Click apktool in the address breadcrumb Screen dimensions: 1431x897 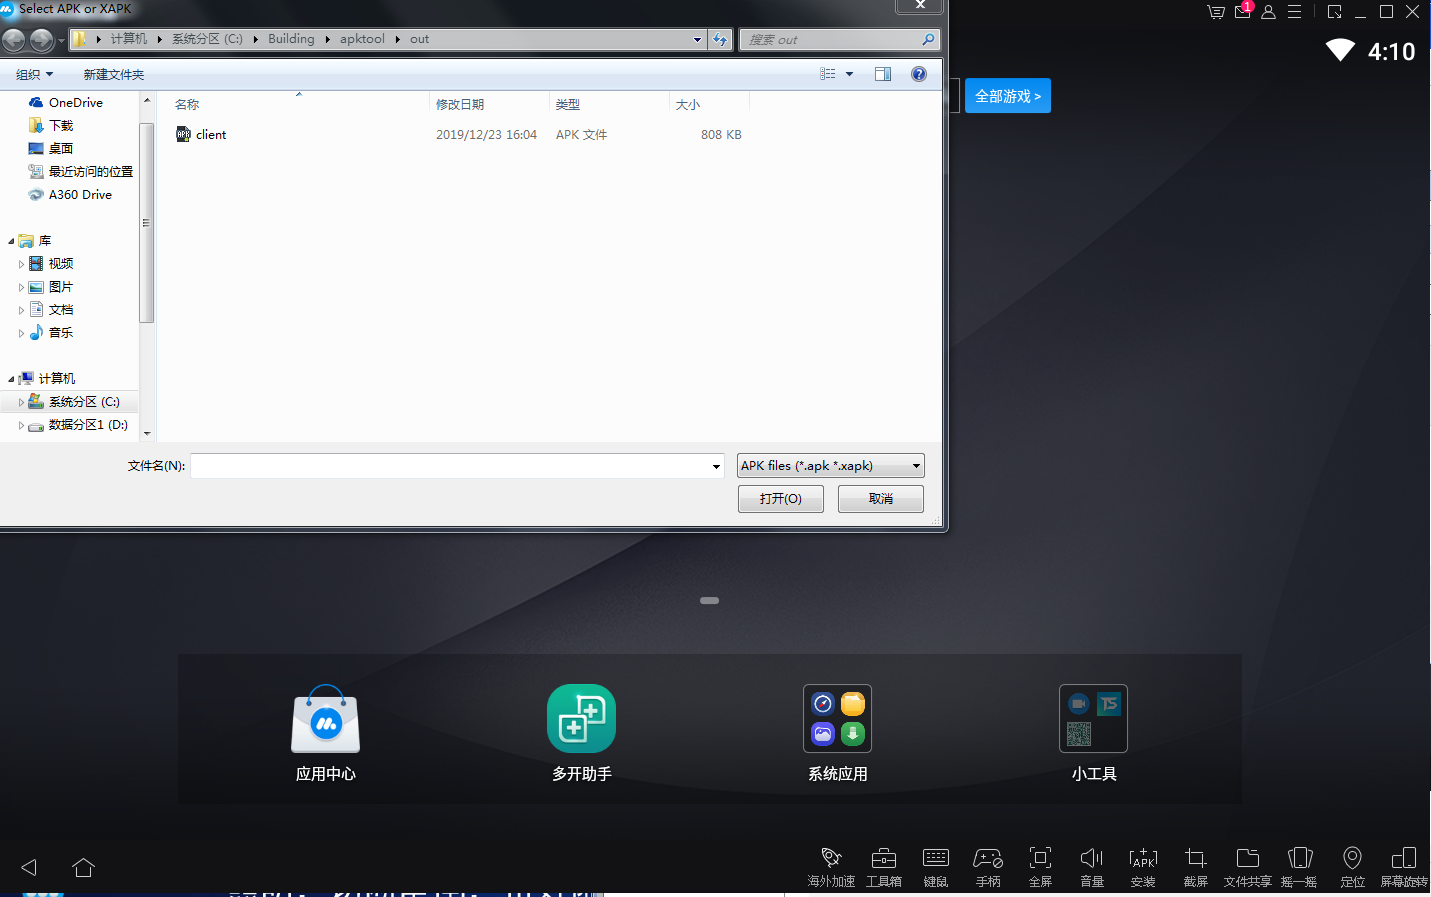tap(362, 39)
